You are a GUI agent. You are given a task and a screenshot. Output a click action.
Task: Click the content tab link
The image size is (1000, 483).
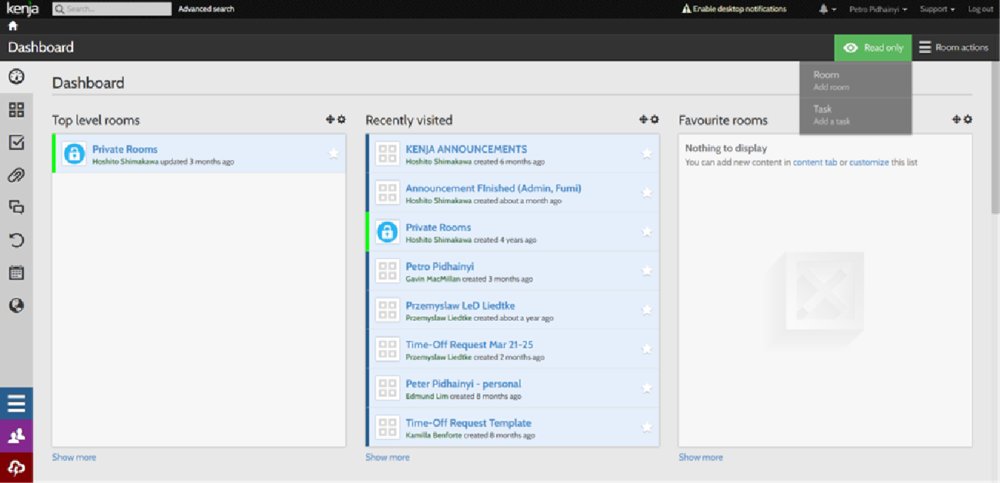815,163
